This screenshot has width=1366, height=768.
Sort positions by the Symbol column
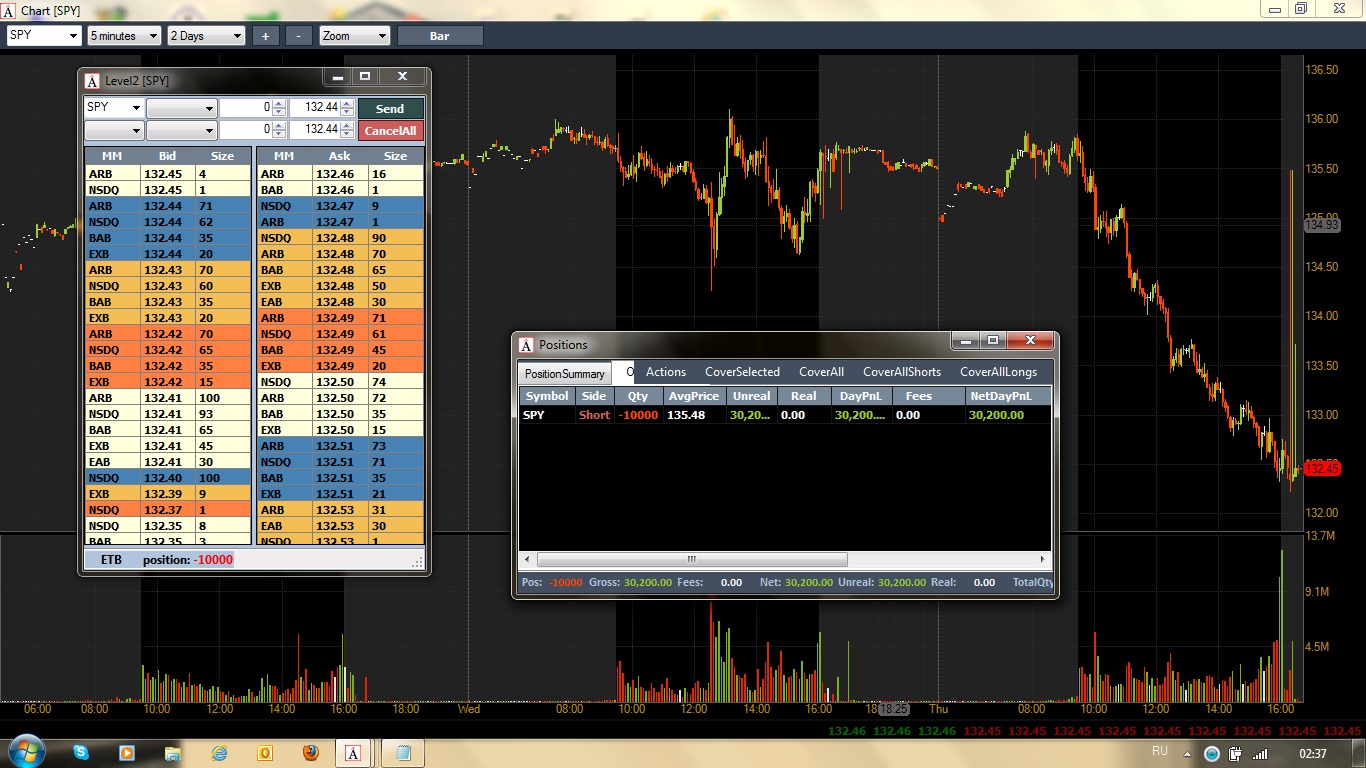pyautogui.click(x=547, y=396)
